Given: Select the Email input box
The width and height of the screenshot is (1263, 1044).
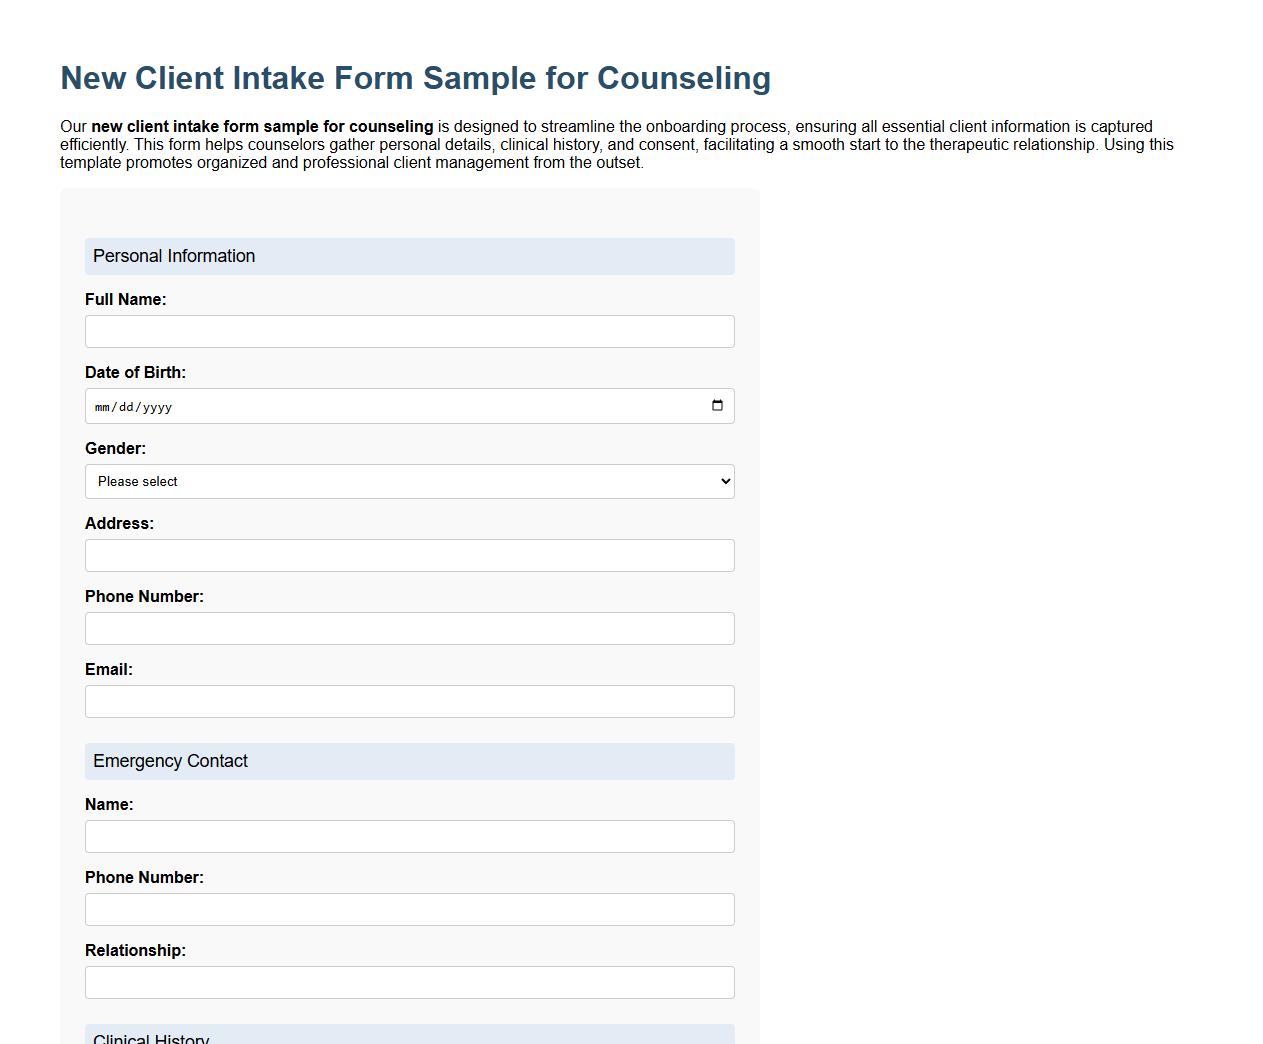Looking at the screenshot, I should [410, 701].
